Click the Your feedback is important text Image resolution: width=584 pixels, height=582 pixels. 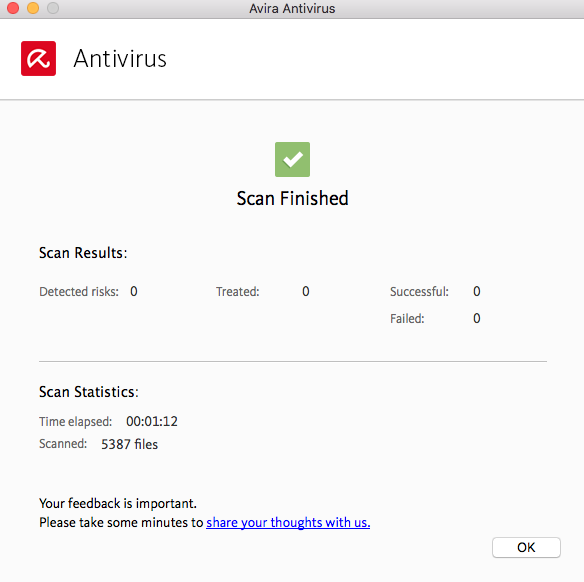pyautogui.click(x=118, y=503)
